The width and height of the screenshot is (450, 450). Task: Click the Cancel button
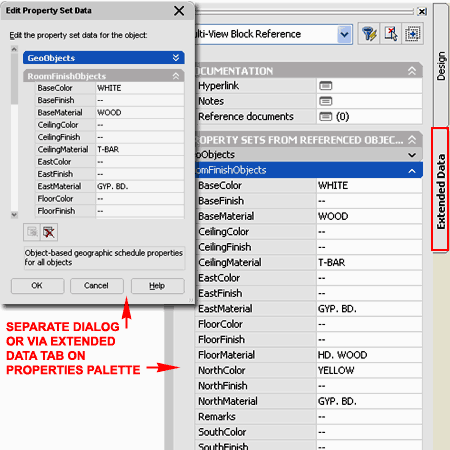[97, 286]
